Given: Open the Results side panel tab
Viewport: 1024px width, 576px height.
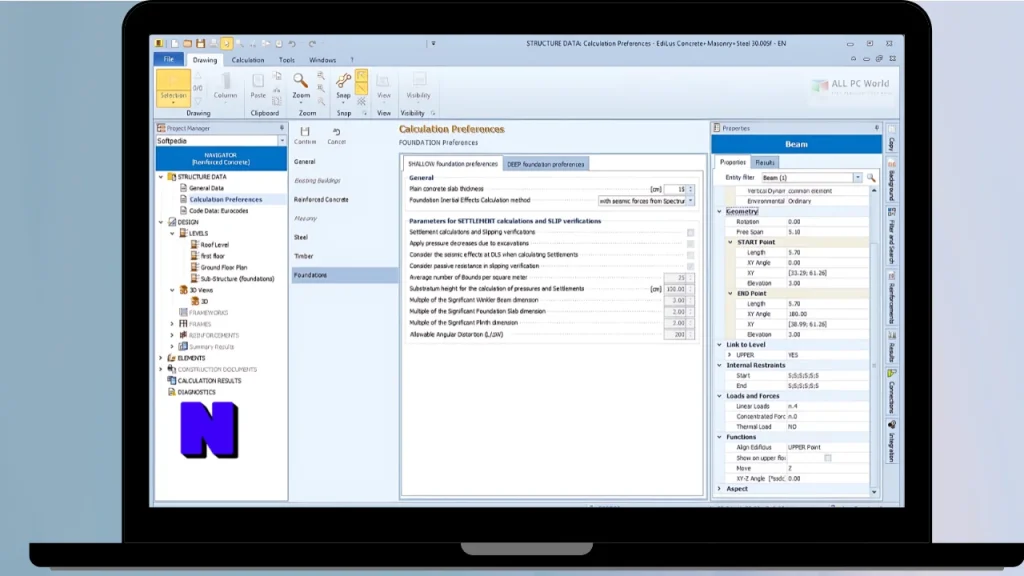Looking at the screenshot, I should click(x=891, y=347).
